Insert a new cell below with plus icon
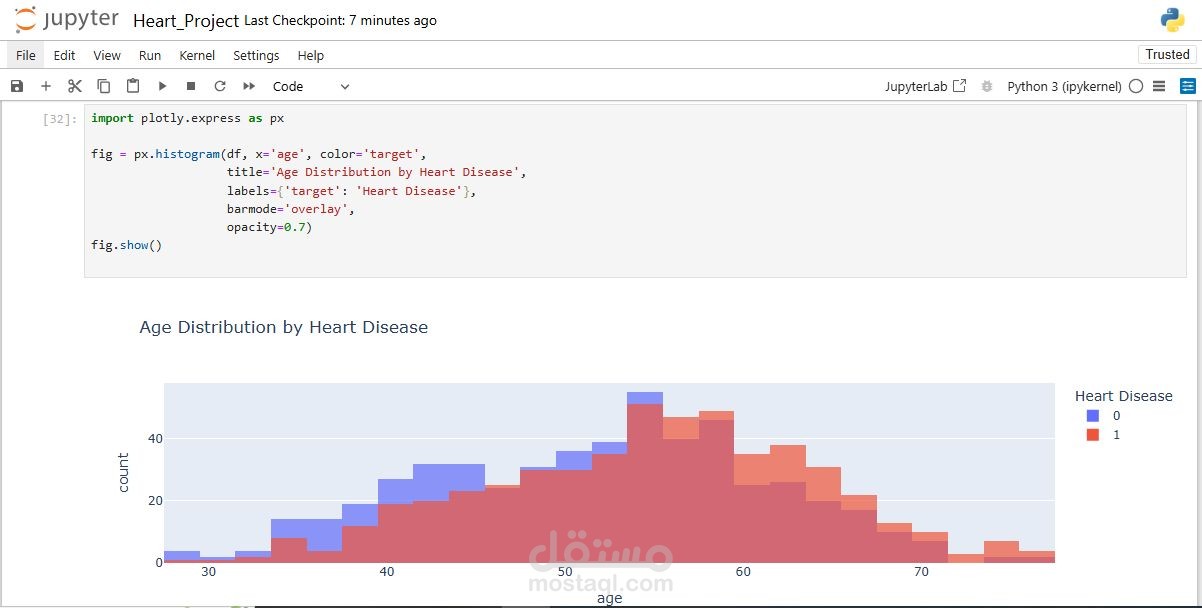The width and height of the screenshot is (1202, 608). click(46, 86)
